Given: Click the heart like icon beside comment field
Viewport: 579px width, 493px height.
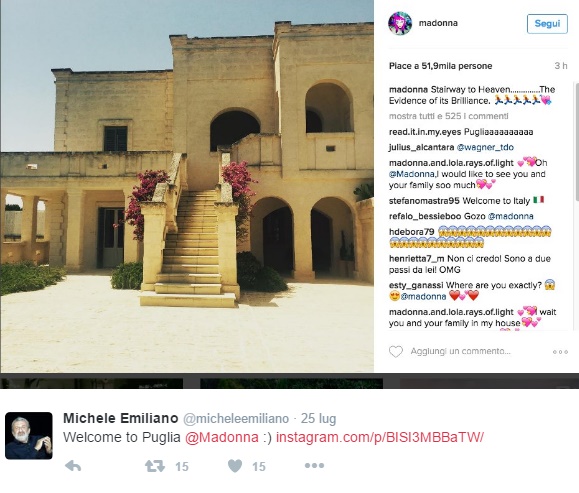Looking at the screenshot, I should point(395,351).
